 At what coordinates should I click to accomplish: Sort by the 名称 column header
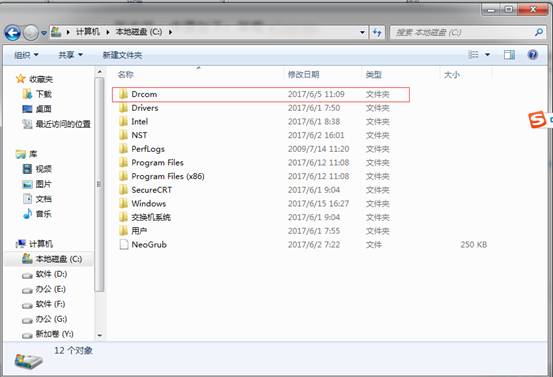(x=126, y=74)
